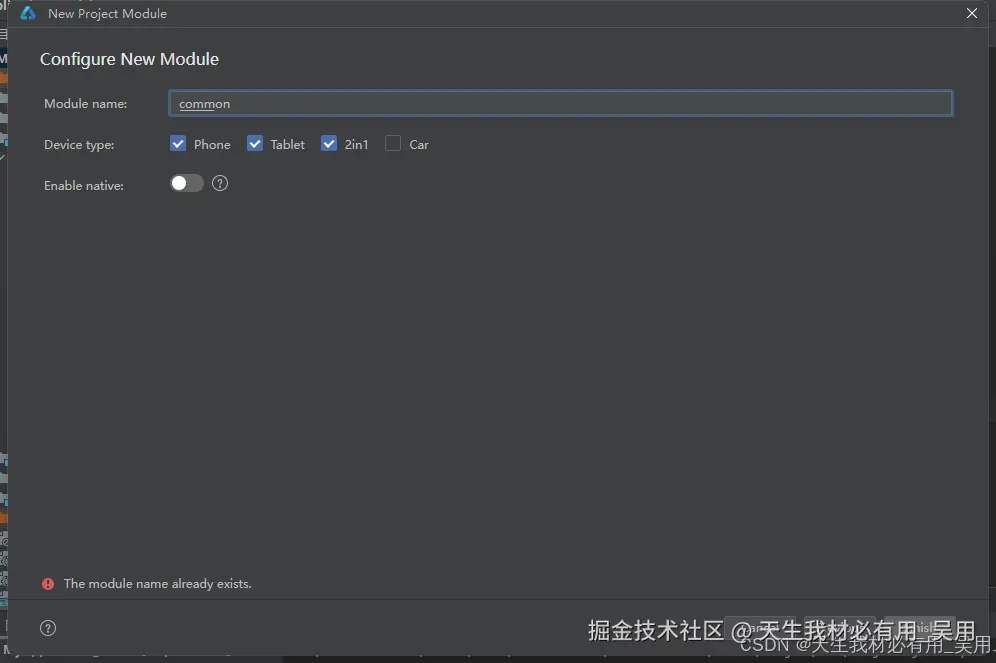Uncheck the Tablet device type checkbox
Viewport: 996px width, 663px height.
click(x=255, y=143)
